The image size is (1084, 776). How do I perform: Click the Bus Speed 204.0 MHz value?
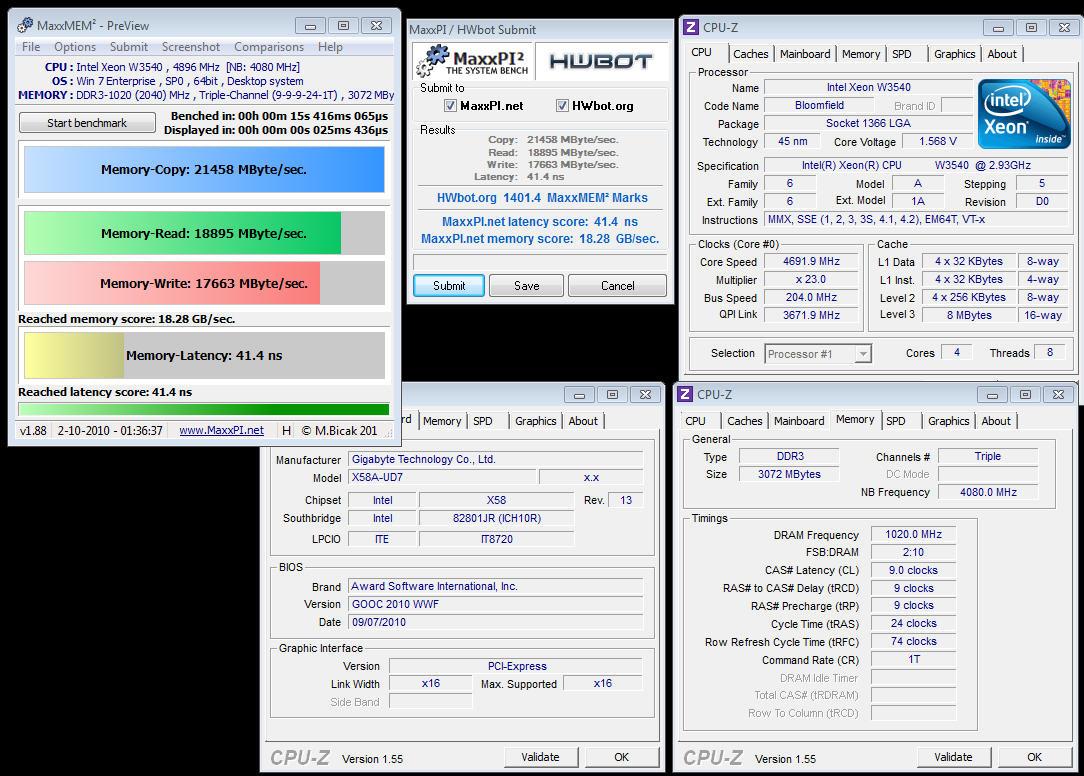click(811, 297)
